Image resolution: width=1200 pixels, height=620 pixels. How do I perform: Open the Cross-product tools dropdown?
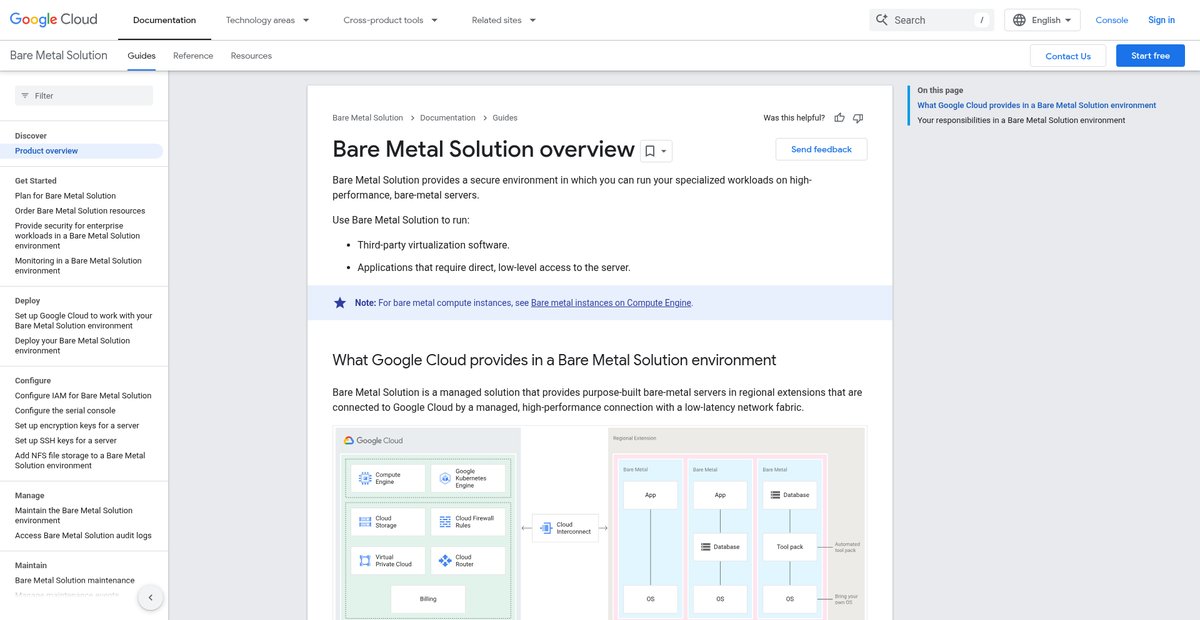coord(390,20)
